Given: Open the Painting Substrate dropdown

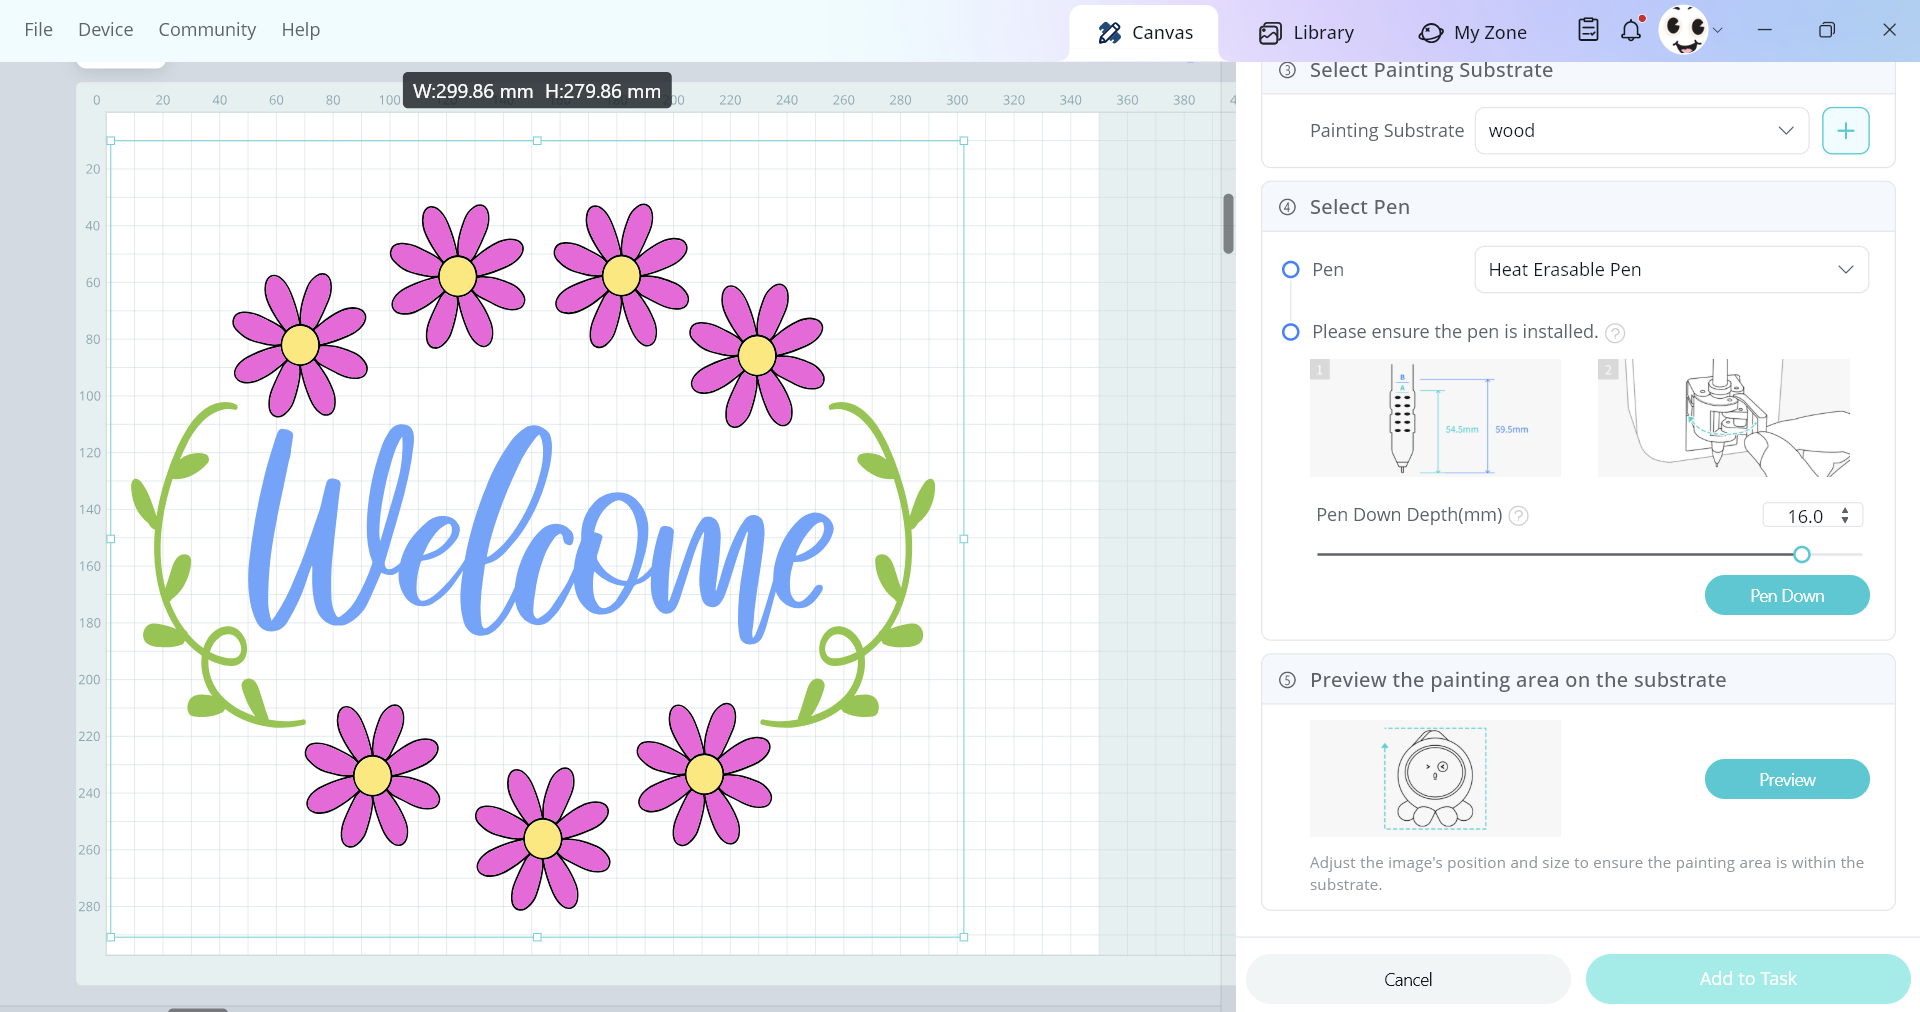Looking at the screenshot, I should (1641, 131).
